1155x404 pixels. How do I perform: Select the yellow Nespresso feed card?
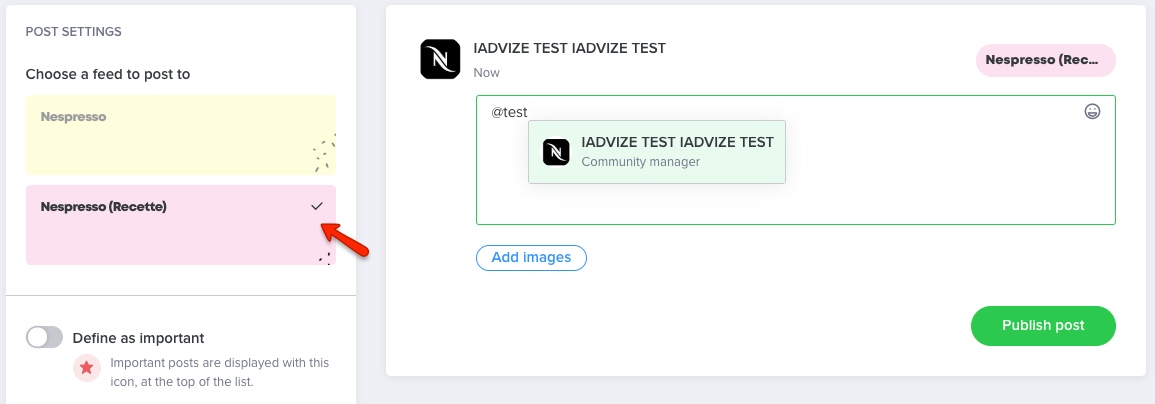click(x=181, y=135)
